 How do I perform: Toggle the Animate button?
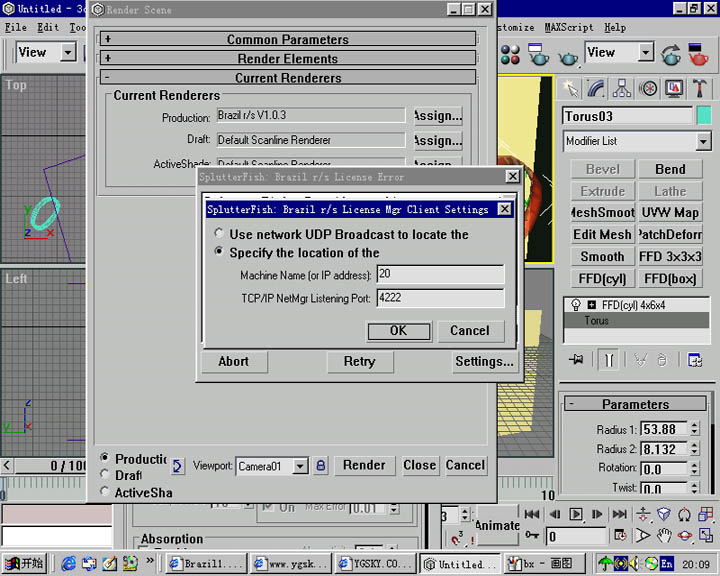pyautogui.click(x=498, y=525)
